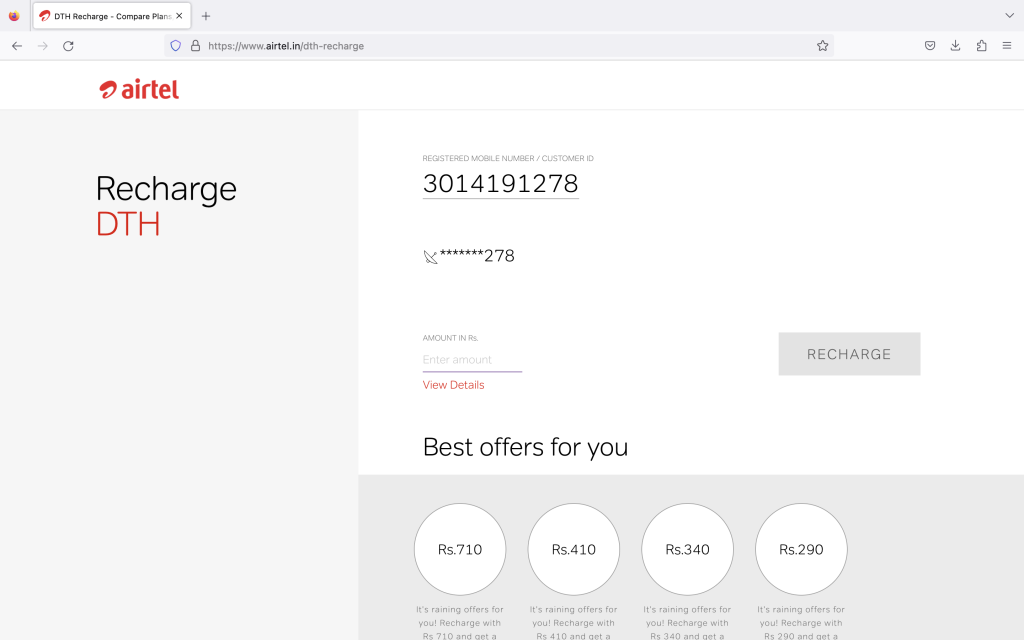1024x640 pixels.
Task: Click the 'Best offers for you' heading
Action: (525, 447)
